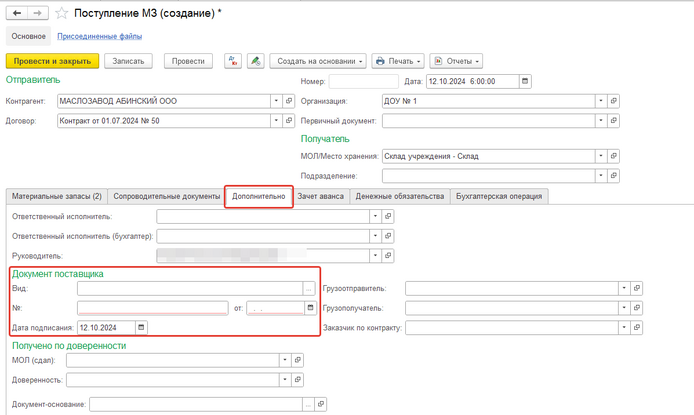This screenshot has width=694, height=415.
Task: Click into the Номер input field
Action: point(363,81)
